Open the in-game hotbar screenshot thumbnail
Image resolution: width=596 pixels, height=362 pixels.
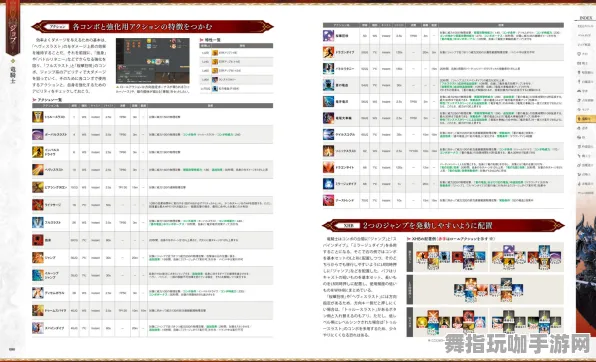click(152, 61)
